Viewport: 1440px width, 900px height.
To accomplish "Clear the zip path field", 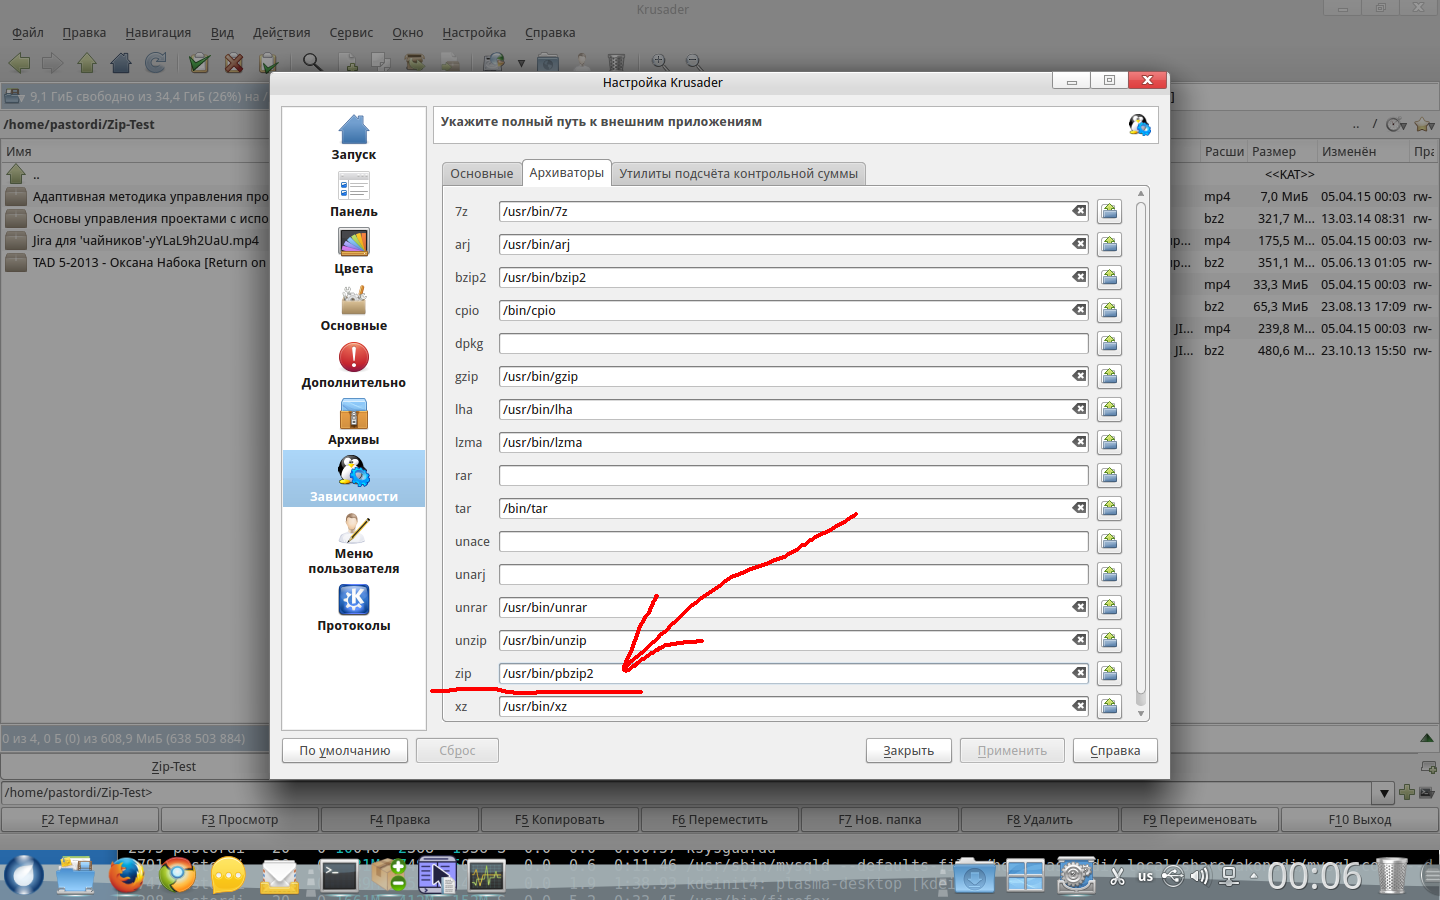I will click(x=1079, y=673).
